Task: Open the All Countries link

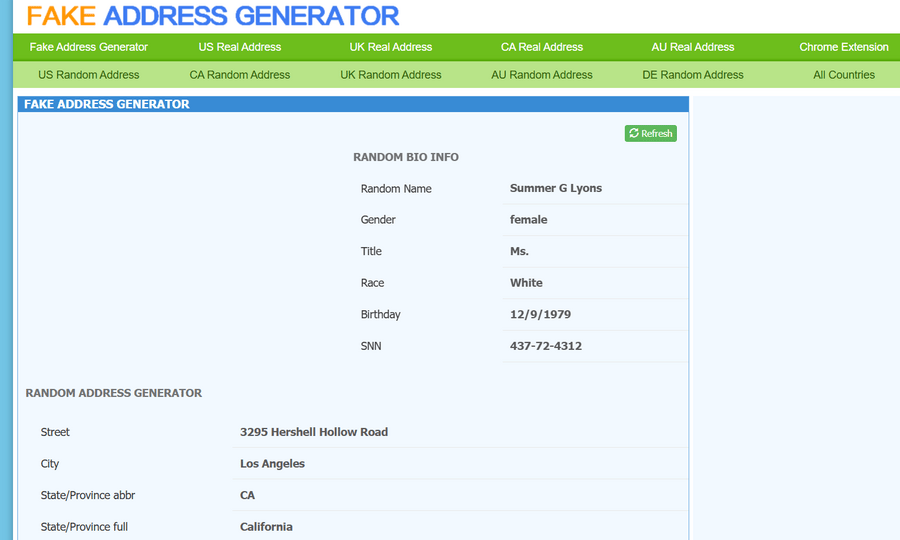Action: coord(843,75)
